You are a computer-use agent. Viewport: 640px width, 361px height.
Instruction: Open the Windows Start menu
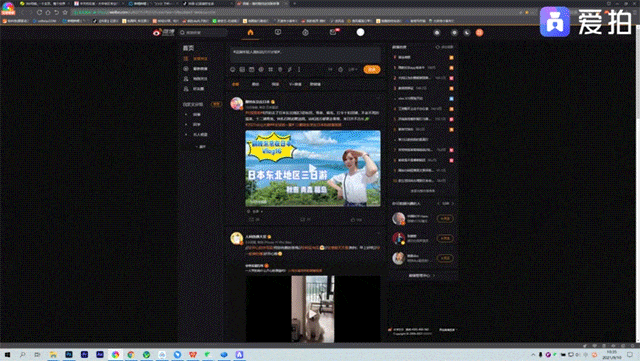coord(7,355)
